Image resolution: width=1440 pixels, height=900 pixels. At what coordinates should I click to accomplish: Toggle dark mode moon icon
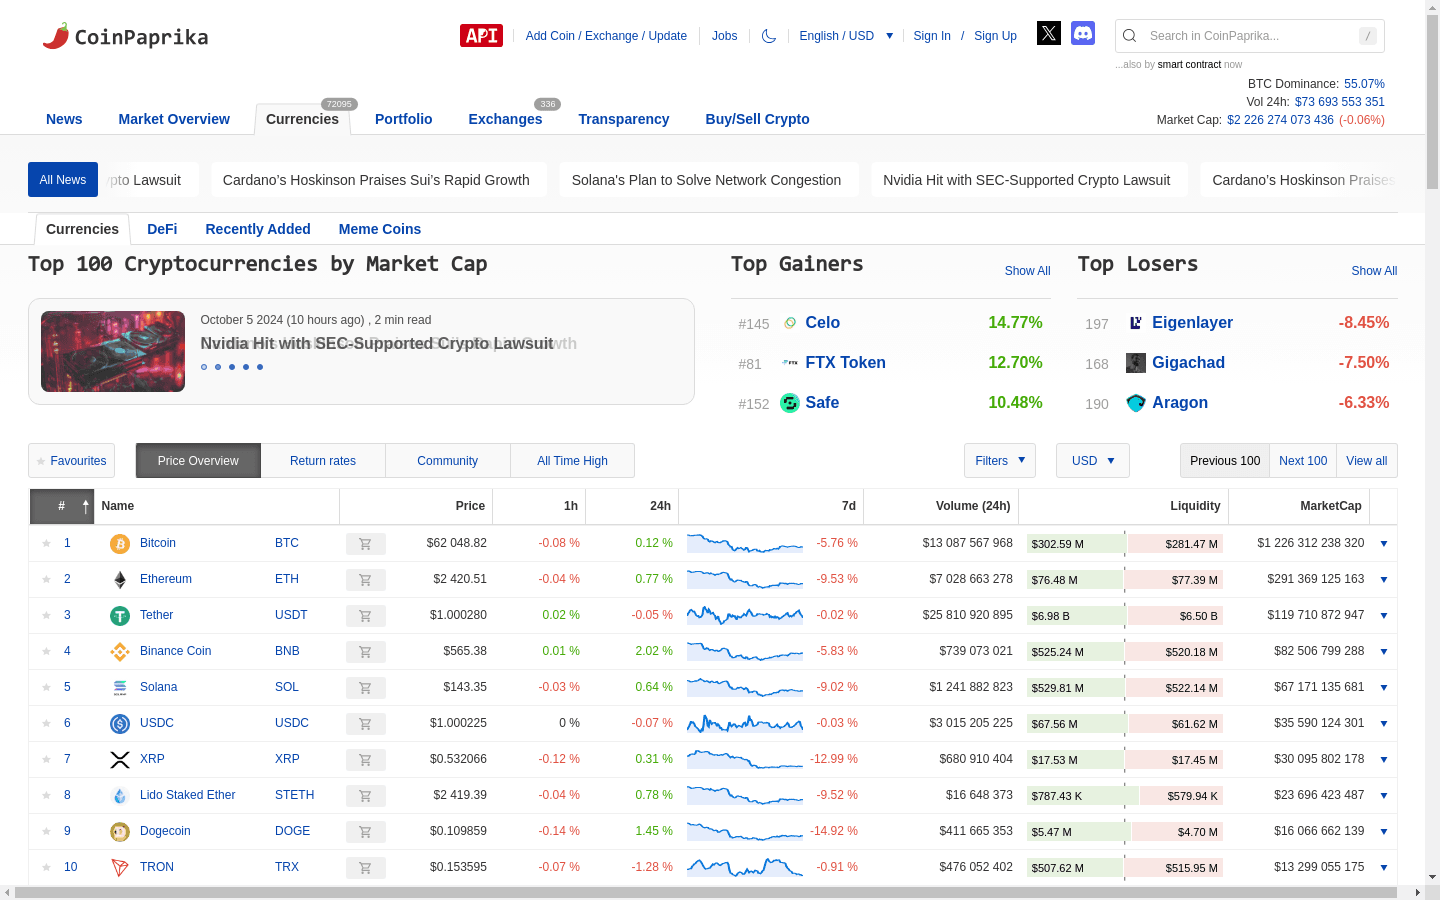(769, 36)
